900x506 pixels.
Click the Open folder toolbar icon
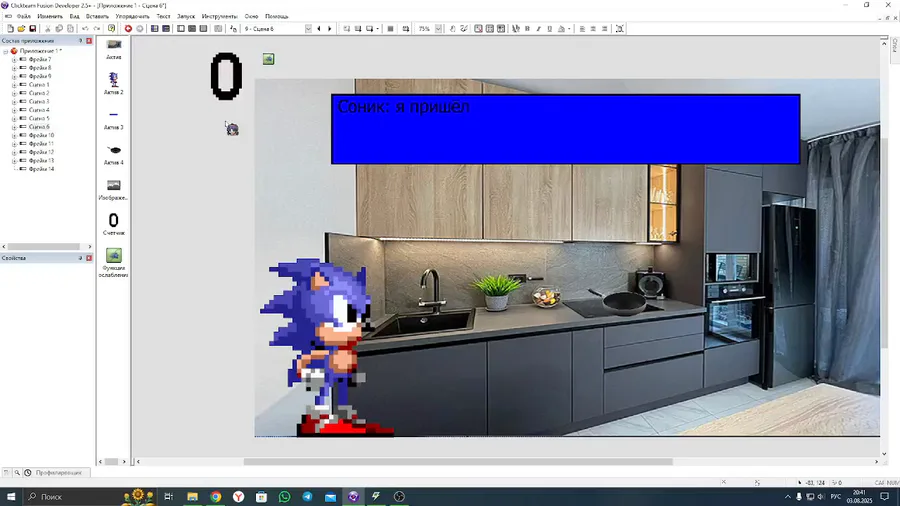click(x=21, y=29)
